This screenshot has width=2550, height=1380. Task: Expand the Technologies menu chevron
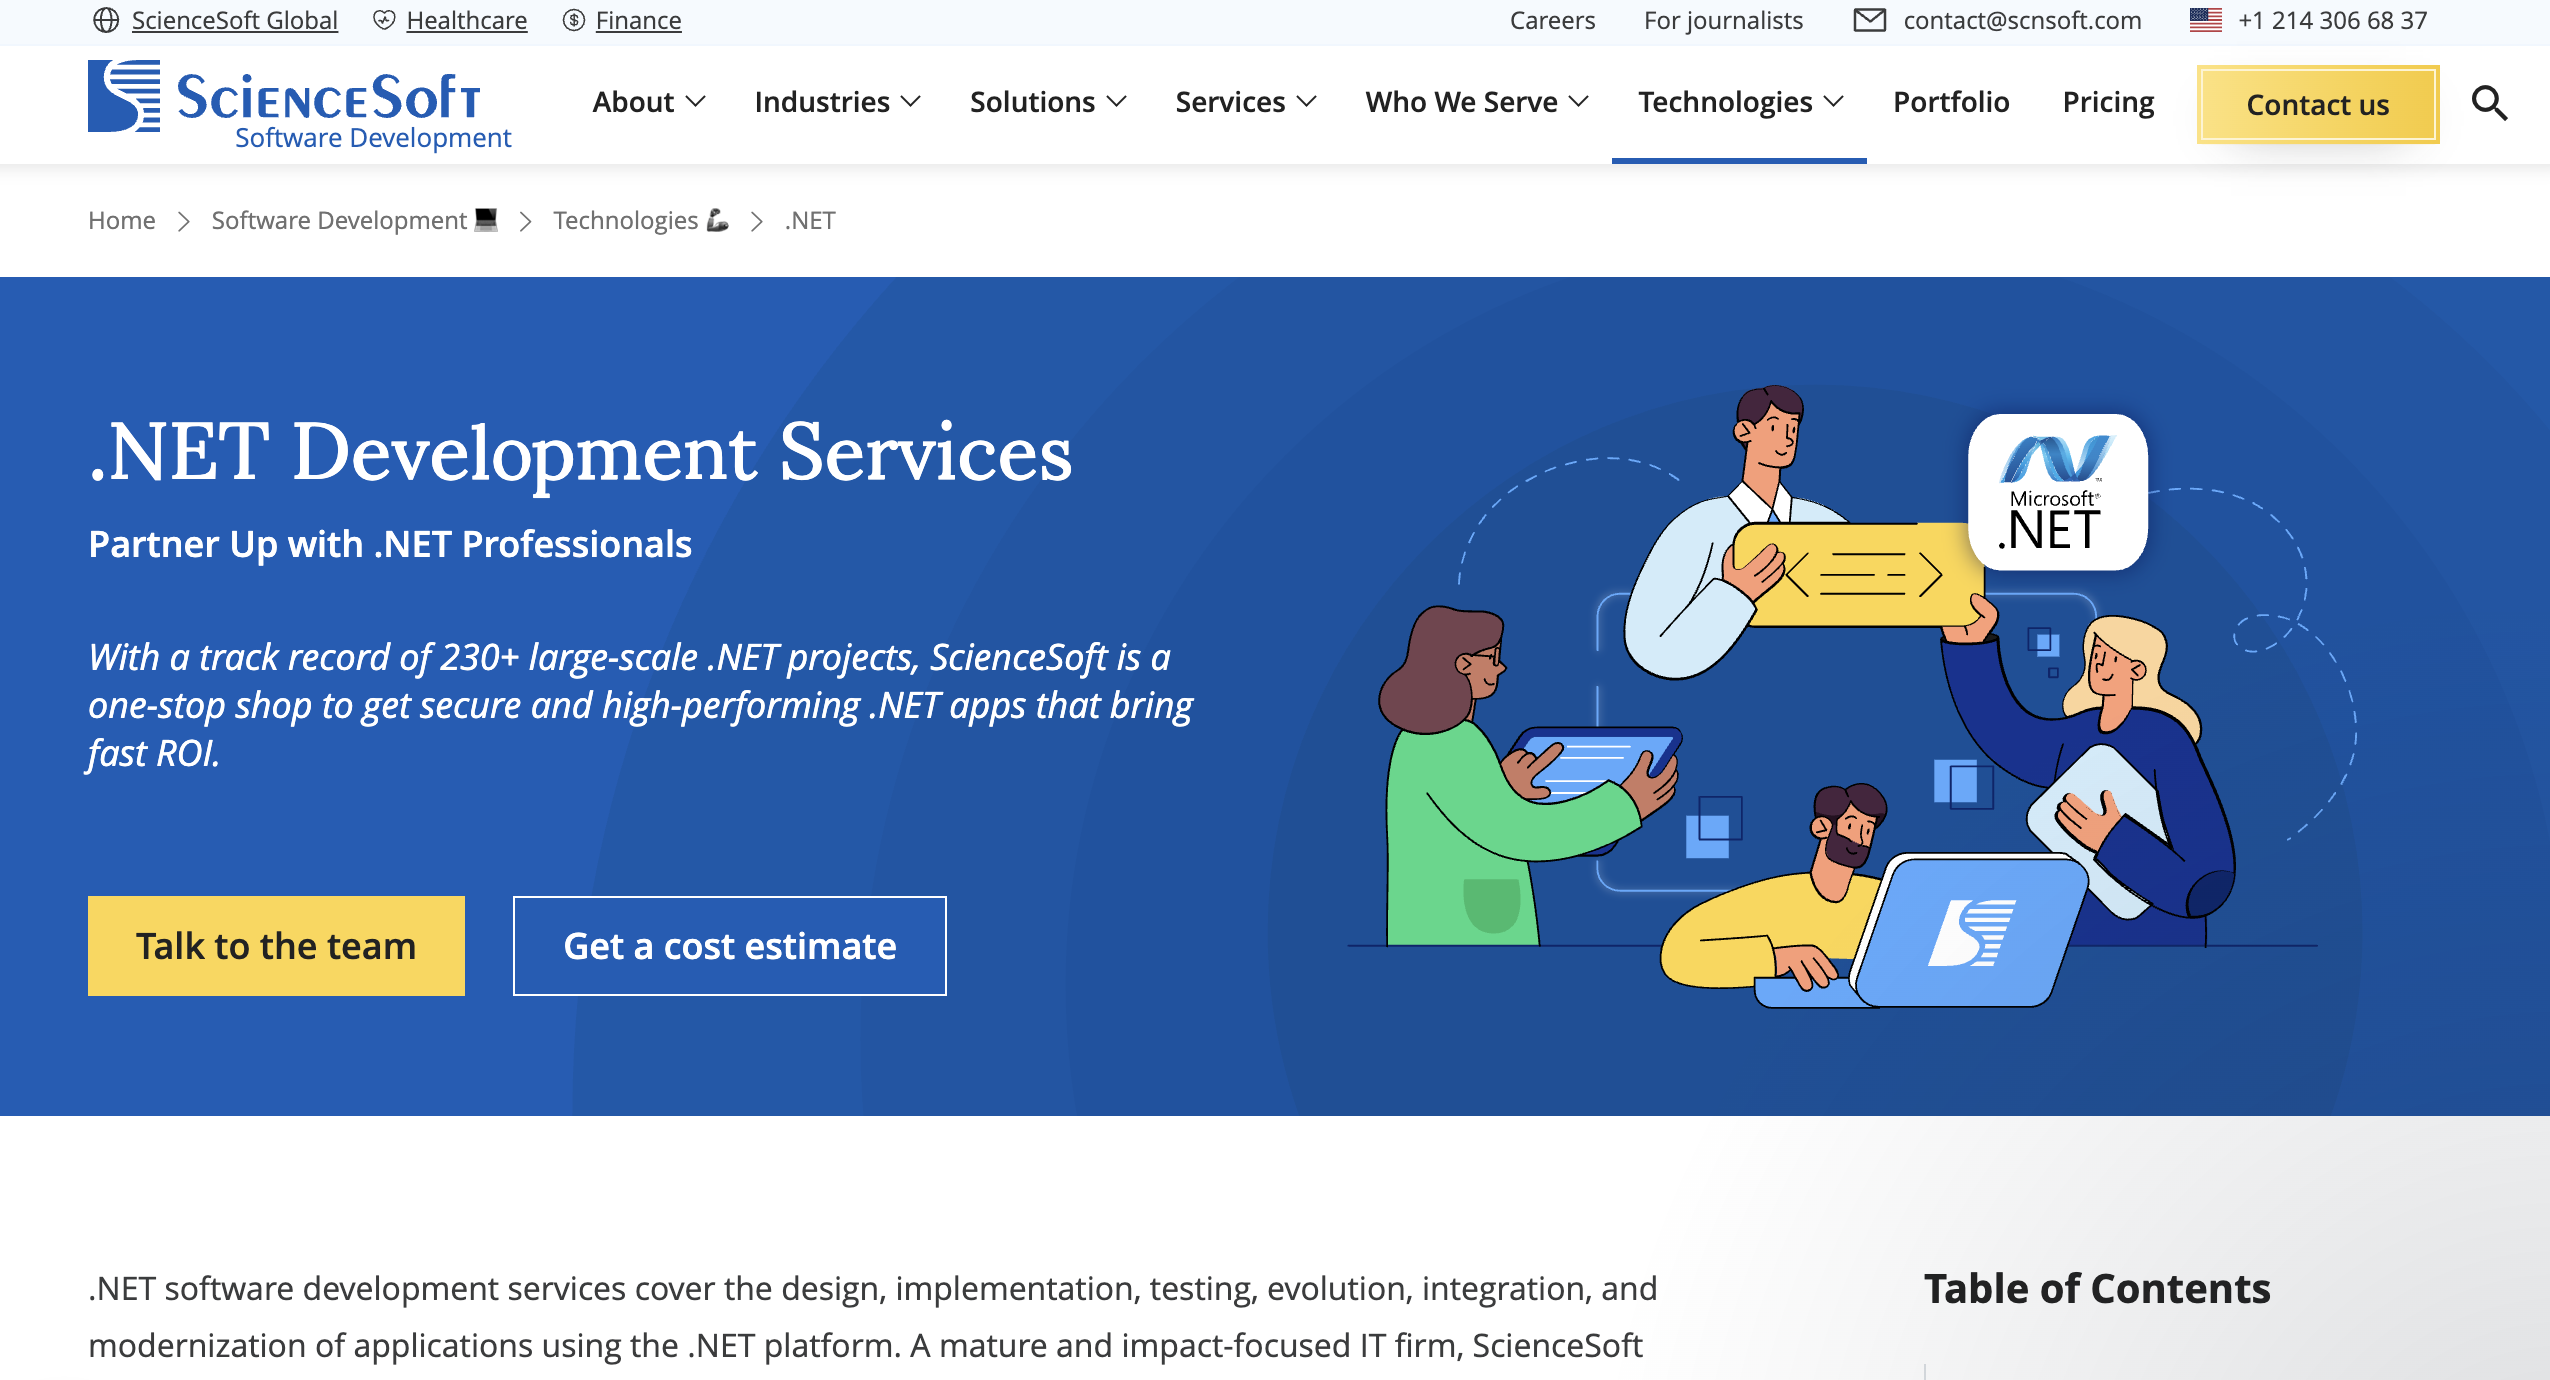1834,102
